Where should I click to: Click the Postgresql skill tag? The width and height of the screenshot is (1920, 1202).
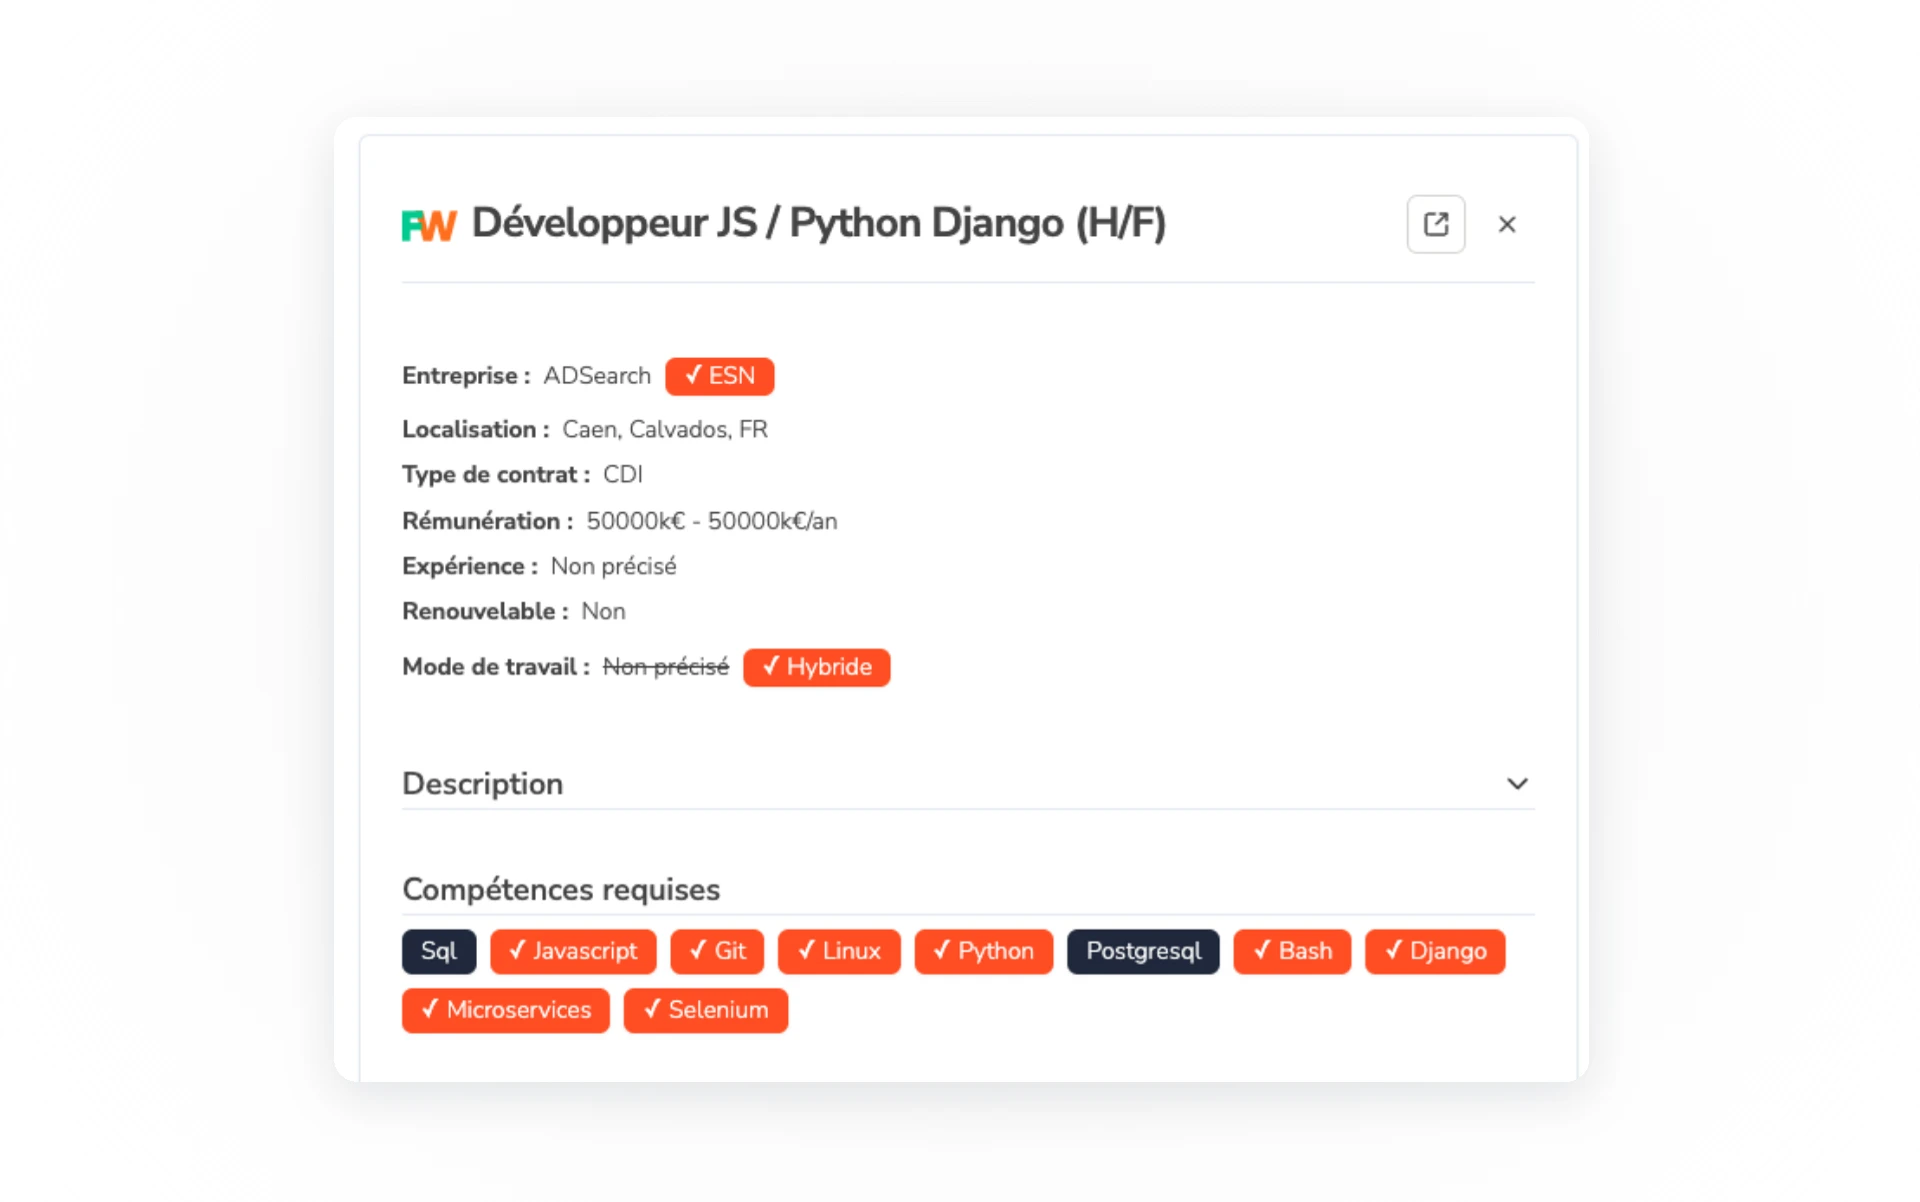1142,951
